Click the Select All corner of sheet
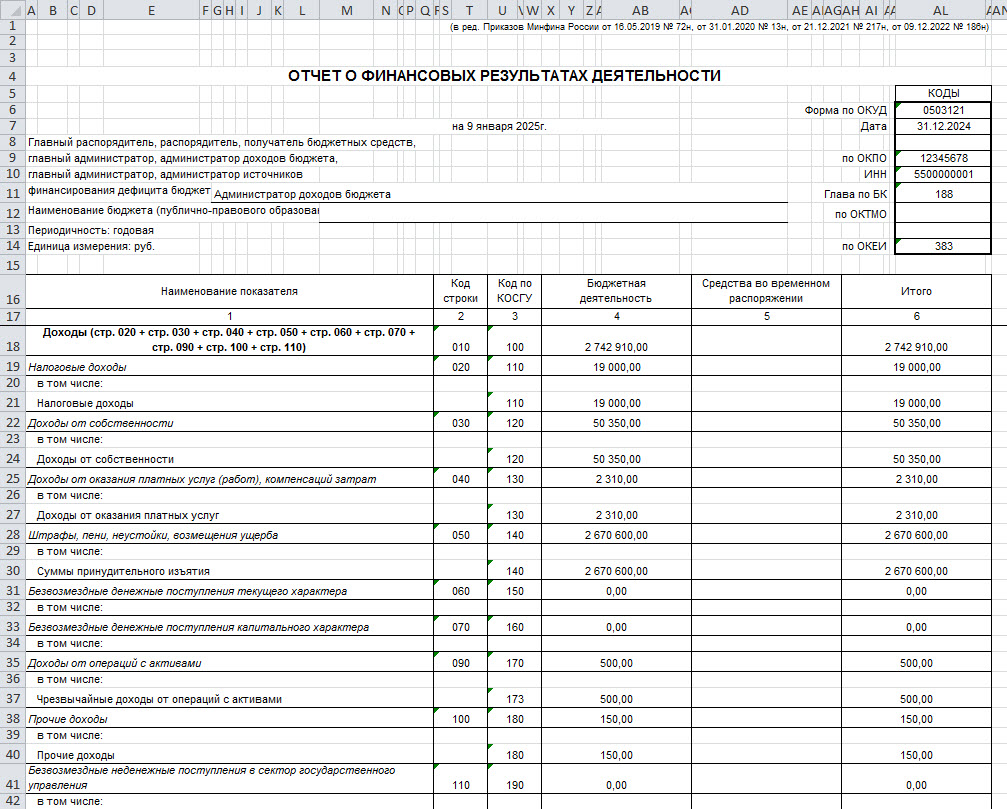The height and width of the screenshot is (809, 1007). pos(13,10)
